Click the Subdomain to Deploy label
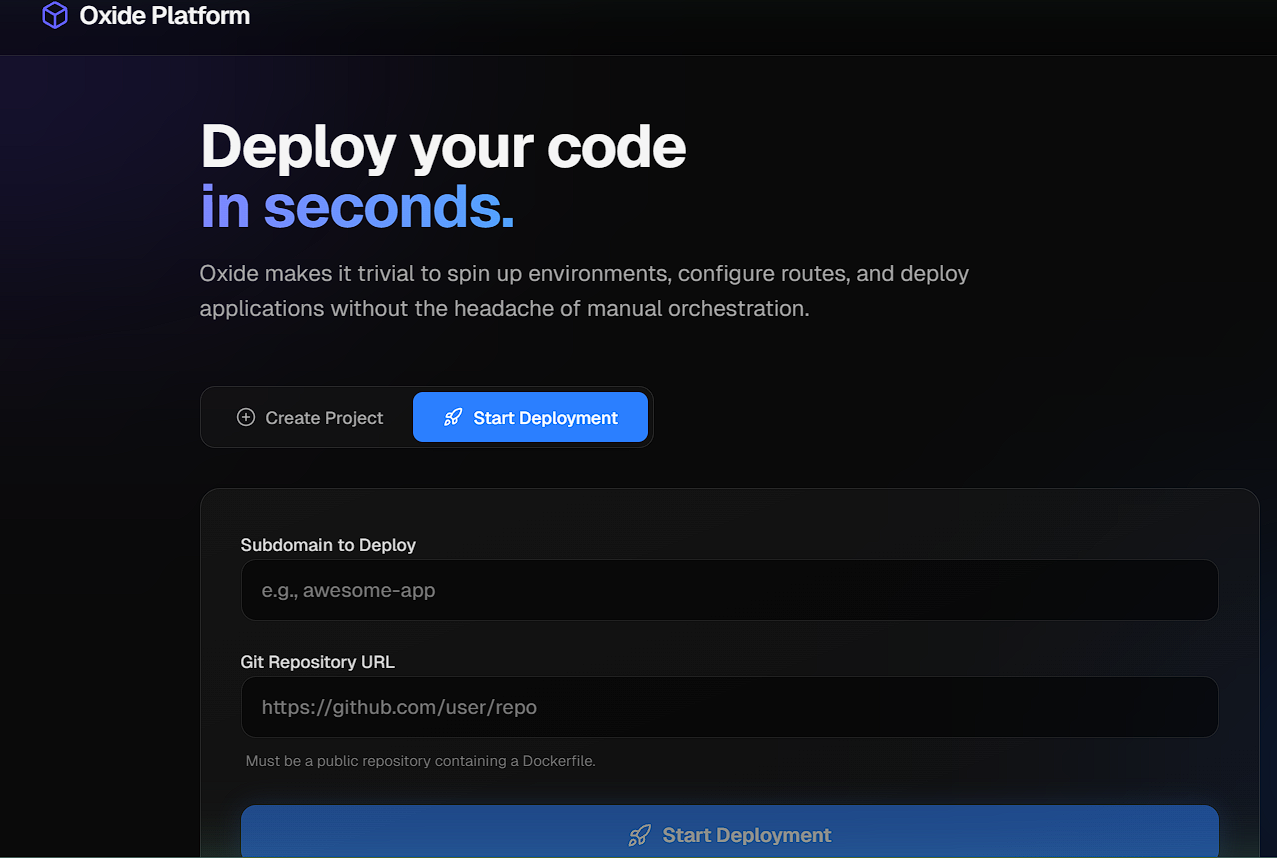 (x=328, y=545)
